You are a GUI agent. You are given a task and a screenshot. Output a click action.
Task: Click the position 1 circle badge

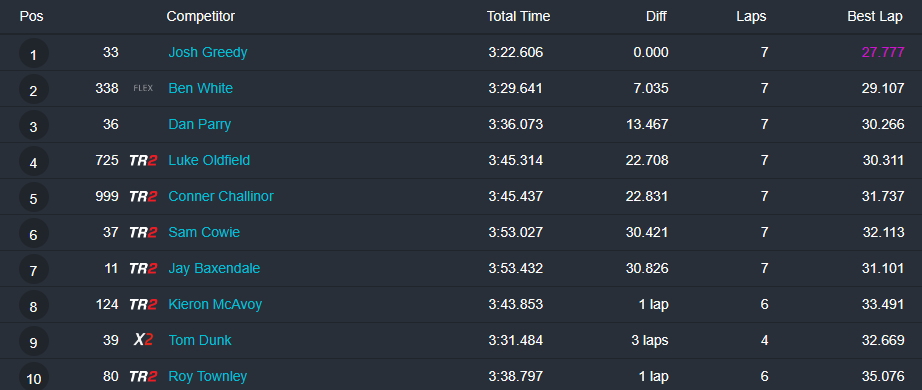34,54
